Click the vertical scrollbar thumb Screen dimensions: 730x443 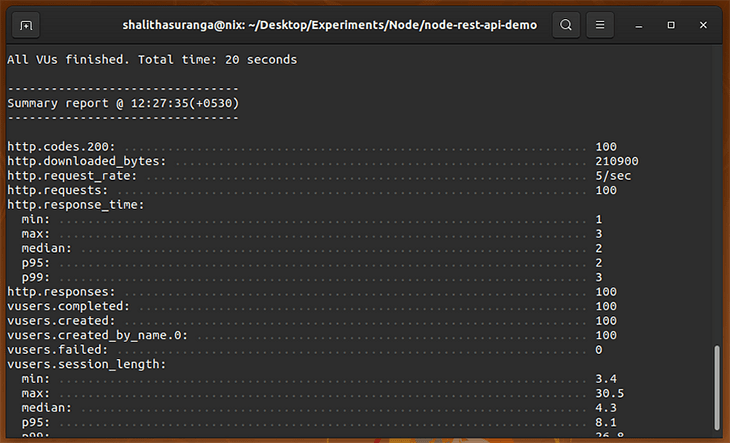coord(717,388)
